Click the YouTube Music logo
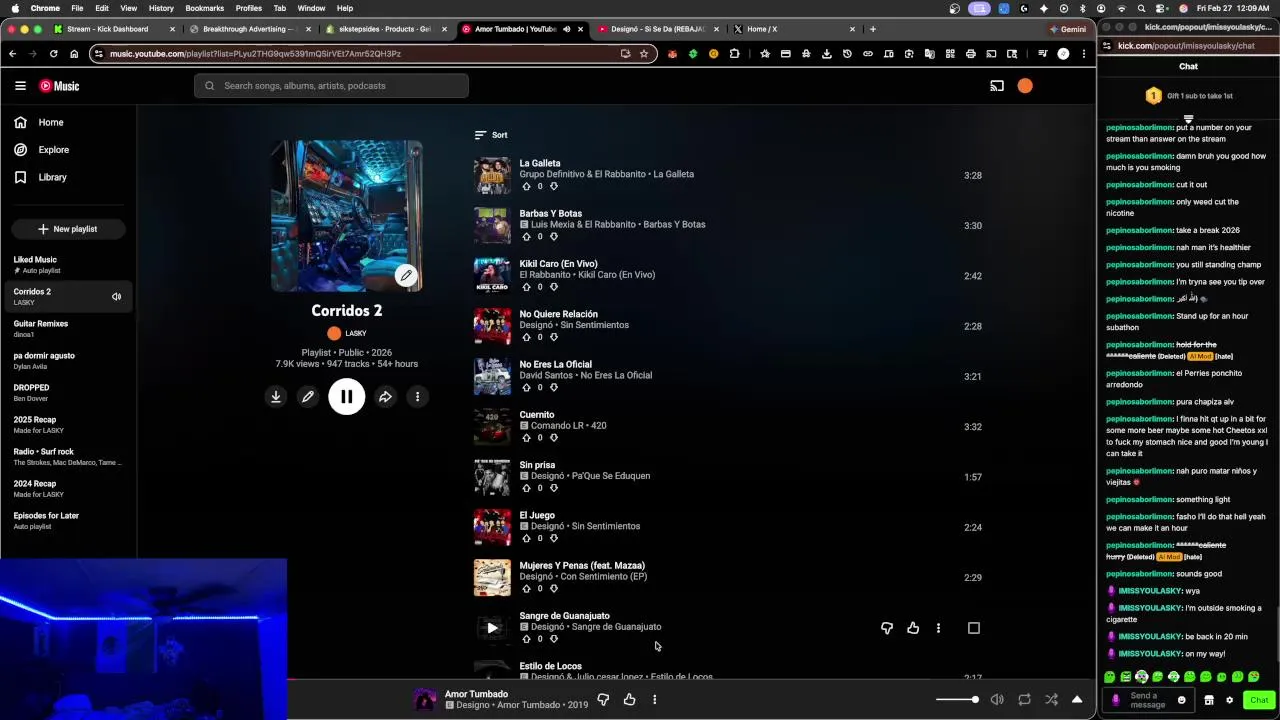The height and width of the screenshot is (720, 1280). point(59,86)
